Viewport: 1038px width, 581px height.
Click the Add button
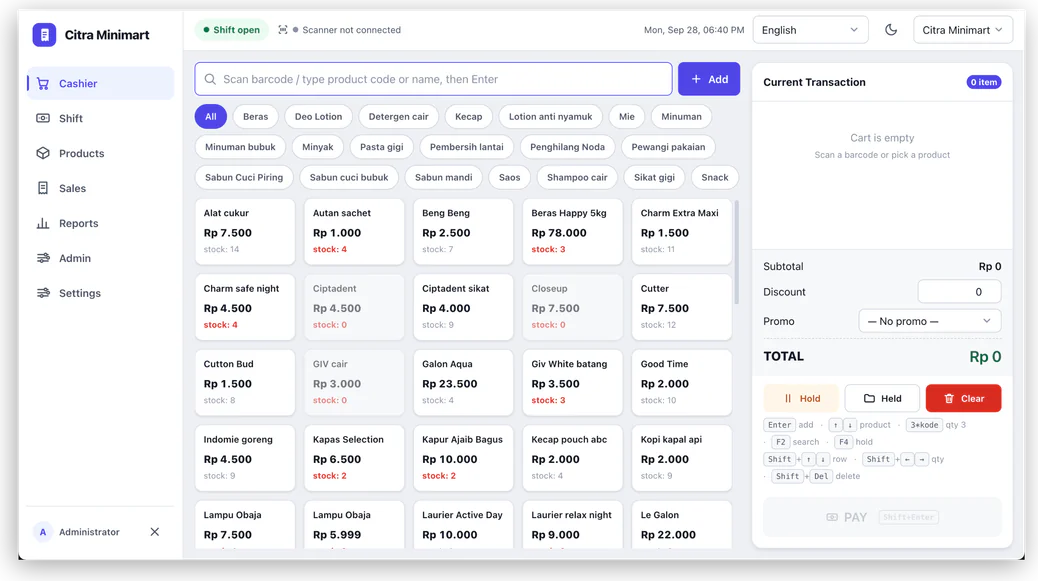[x=709, y=79]
